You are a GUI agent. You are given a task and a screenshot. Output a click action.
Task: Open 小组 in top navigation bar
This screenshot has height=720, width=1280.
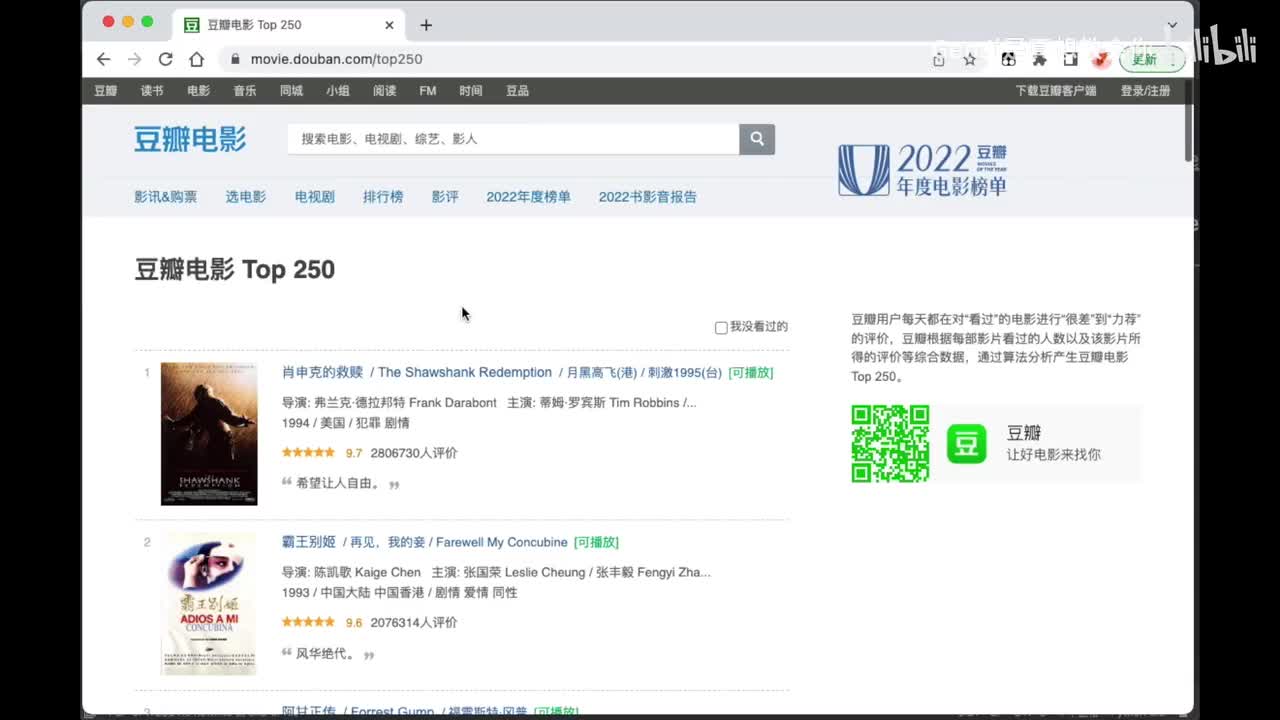tap(338, 91)
